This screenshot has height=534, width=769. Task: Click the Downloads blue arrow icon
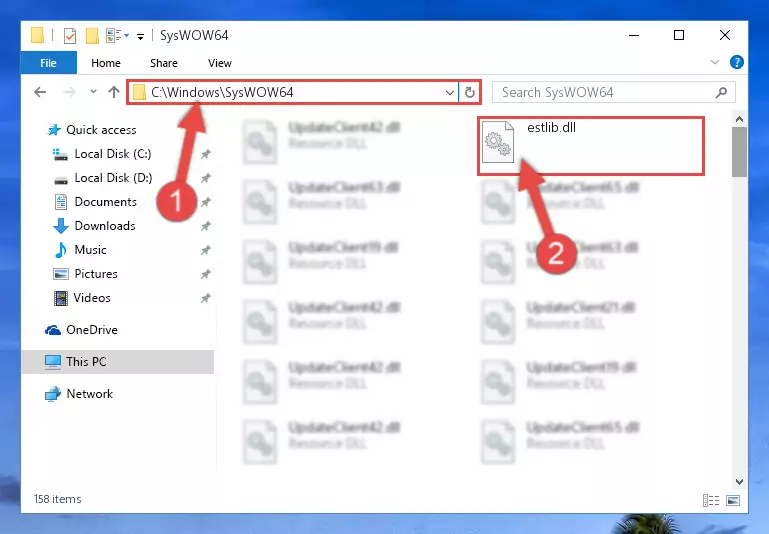[x=61, y=226]
